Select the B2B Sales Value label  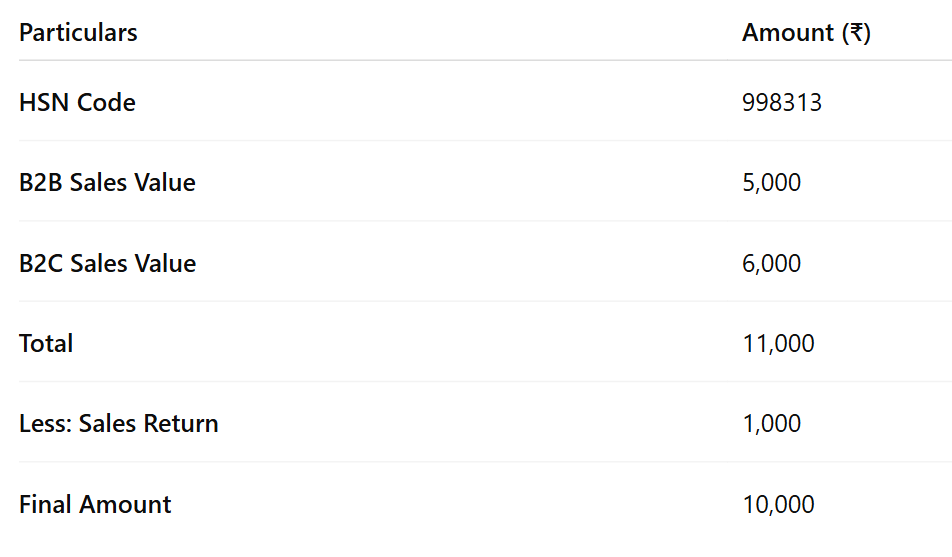[x=107, y=183]
